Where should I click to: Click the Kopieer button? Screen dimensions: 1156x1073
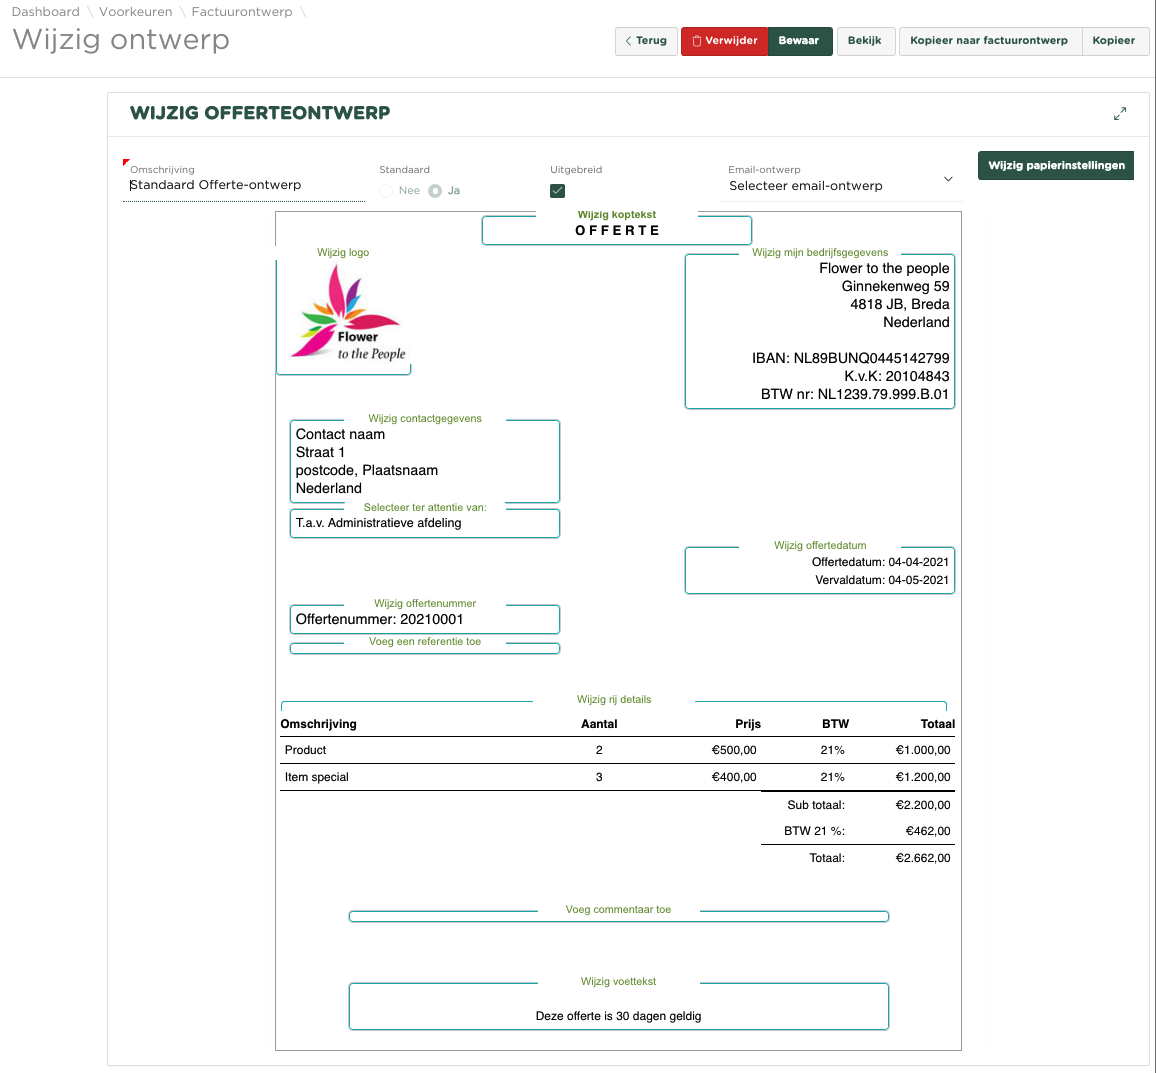point(1113,41)
